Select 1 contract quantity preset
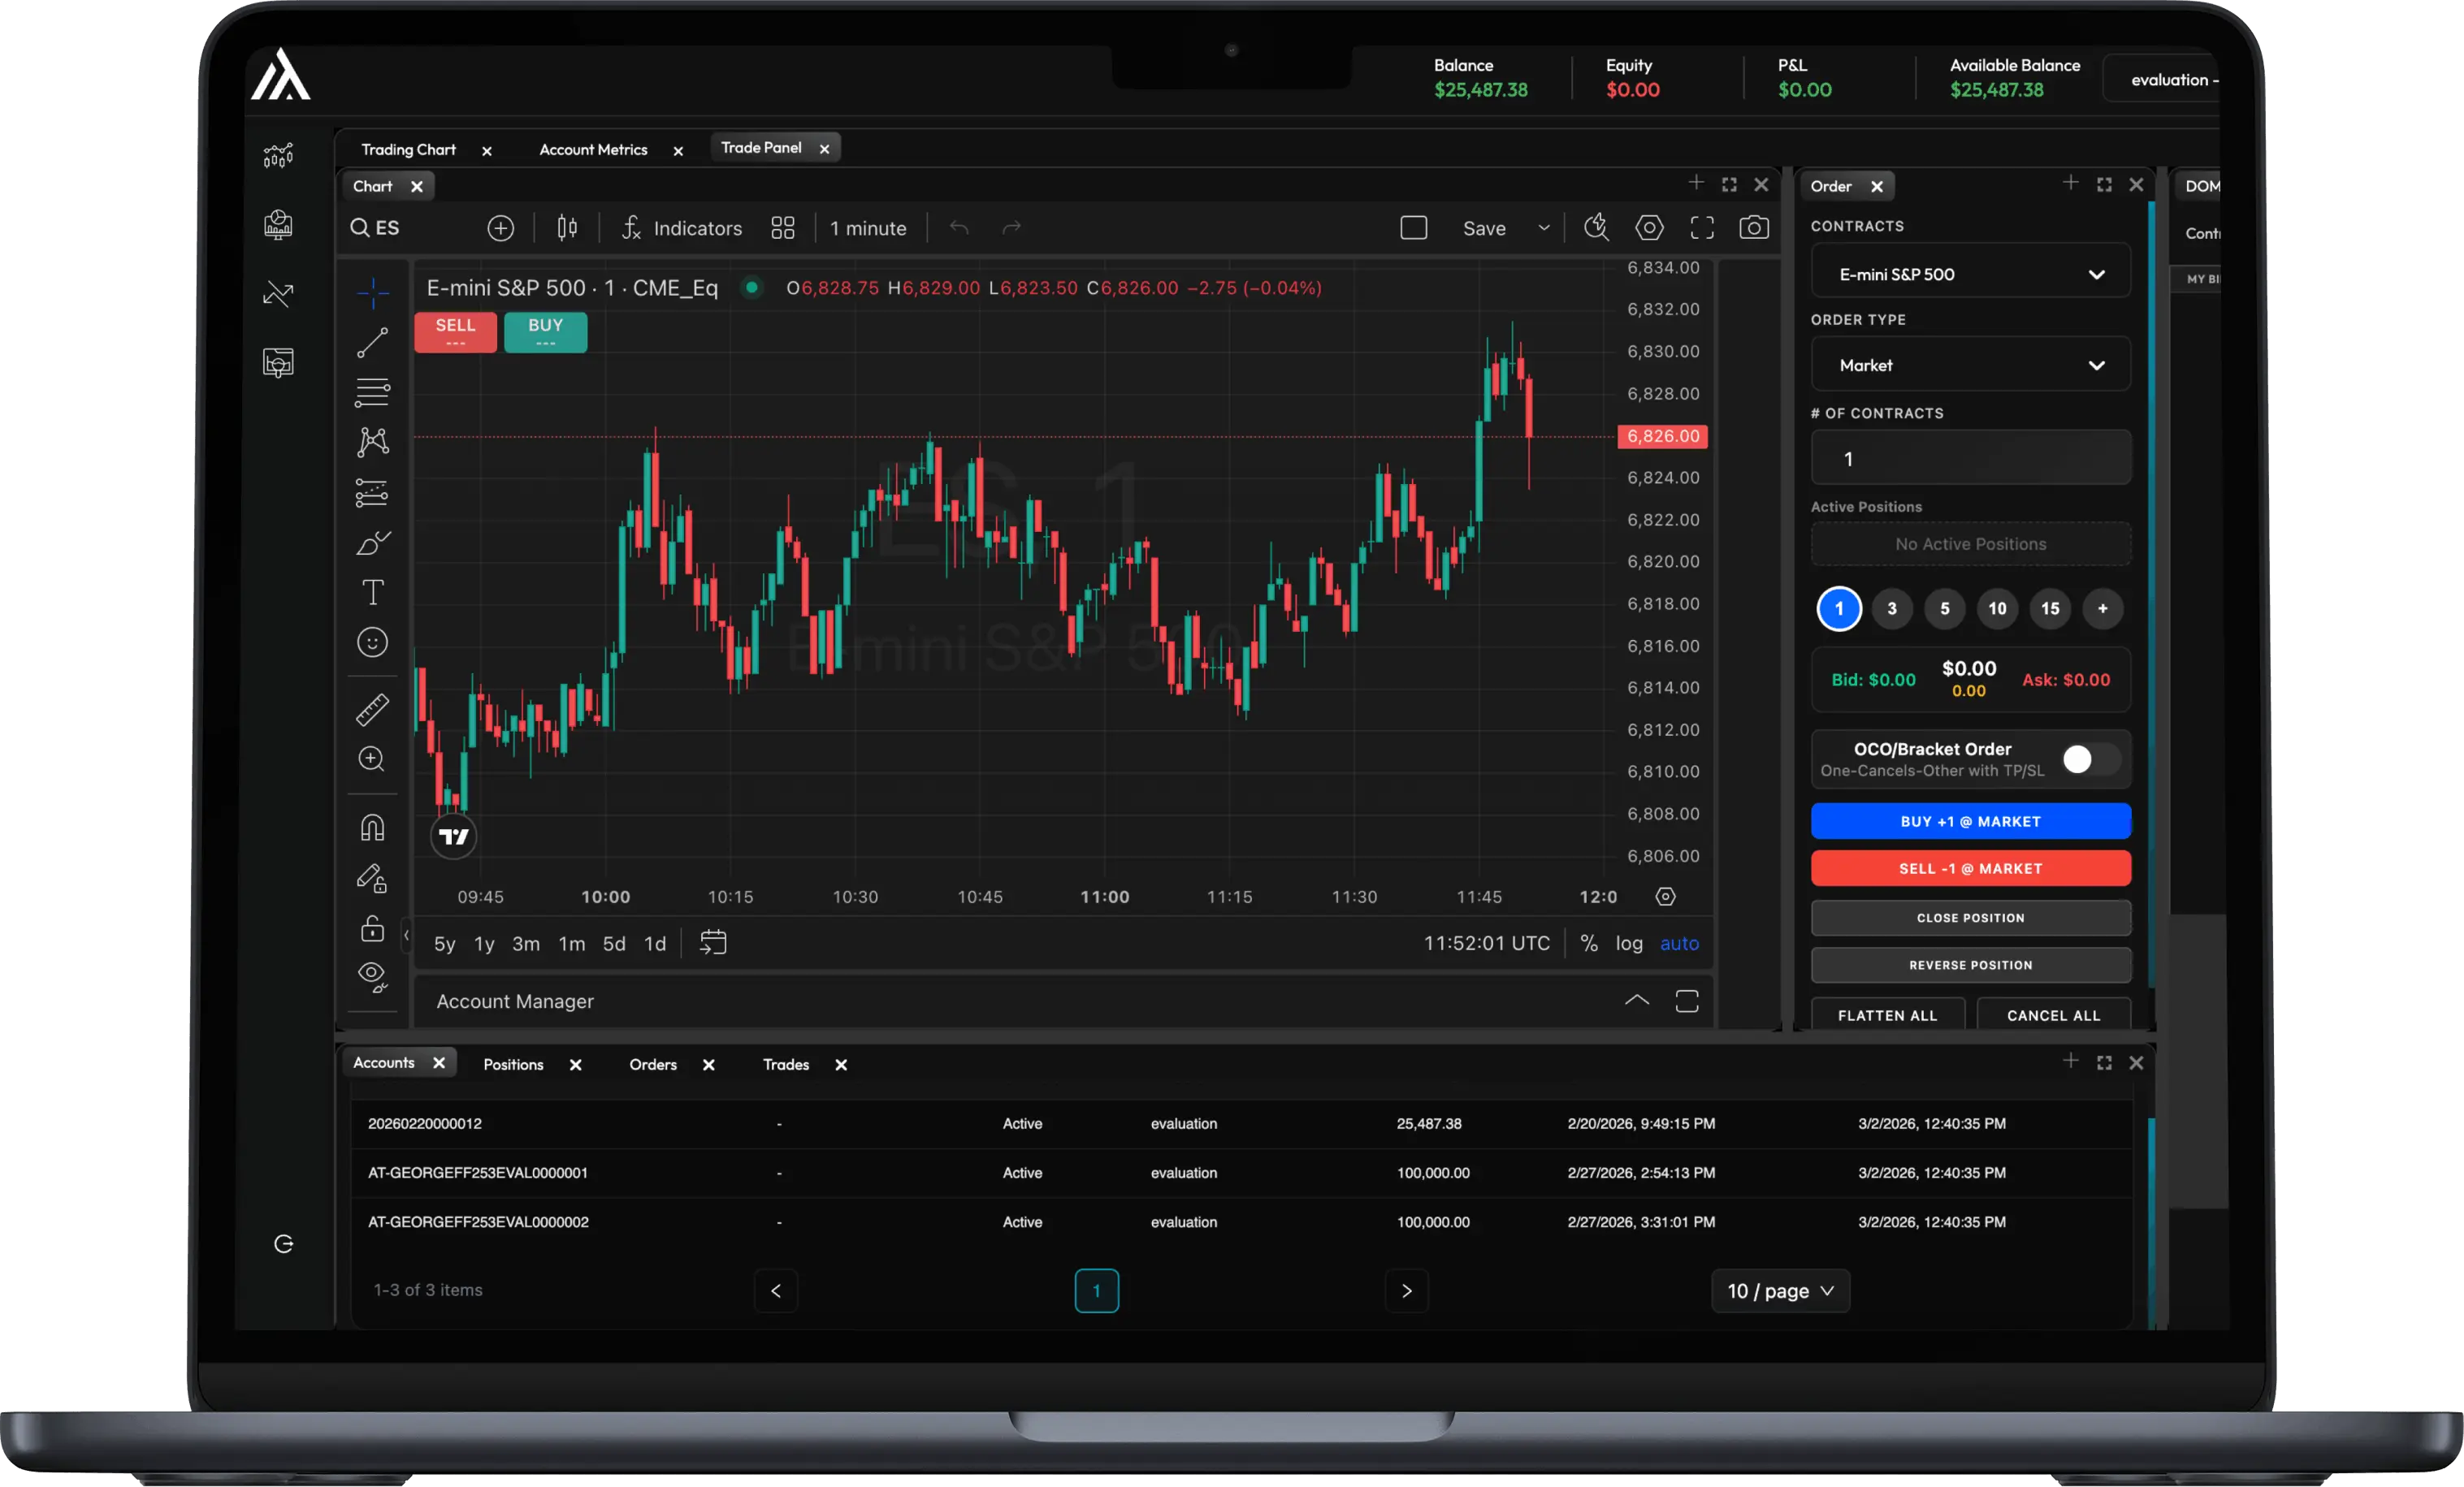This screenshot has height=1487, width=2464. tap(1838, 608)
